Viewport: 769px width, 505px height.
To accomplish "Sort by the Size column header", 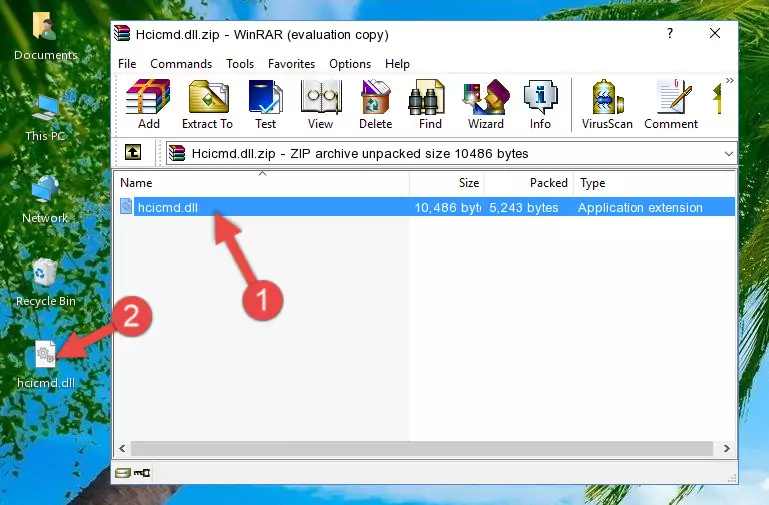I will coord(447,183).
